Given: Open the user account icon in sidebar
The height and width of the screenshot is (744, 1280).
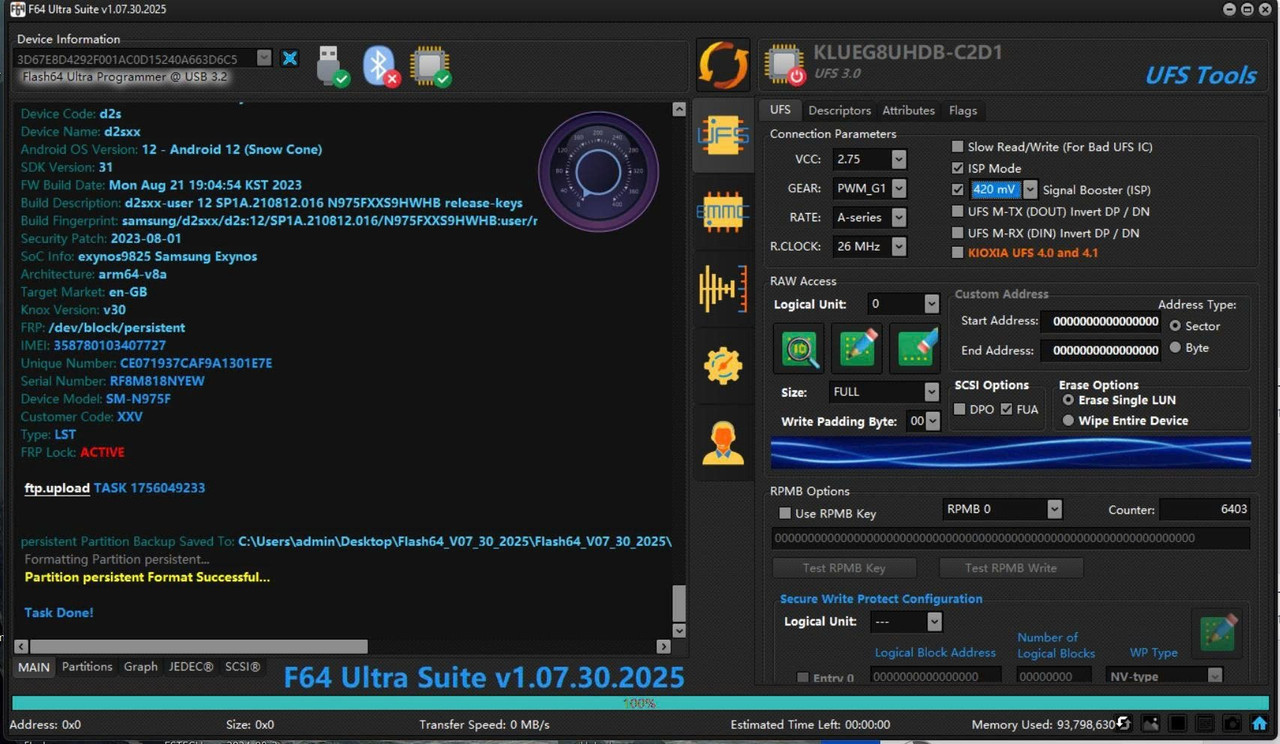Looking at the screenshot, I should (723, 443).
